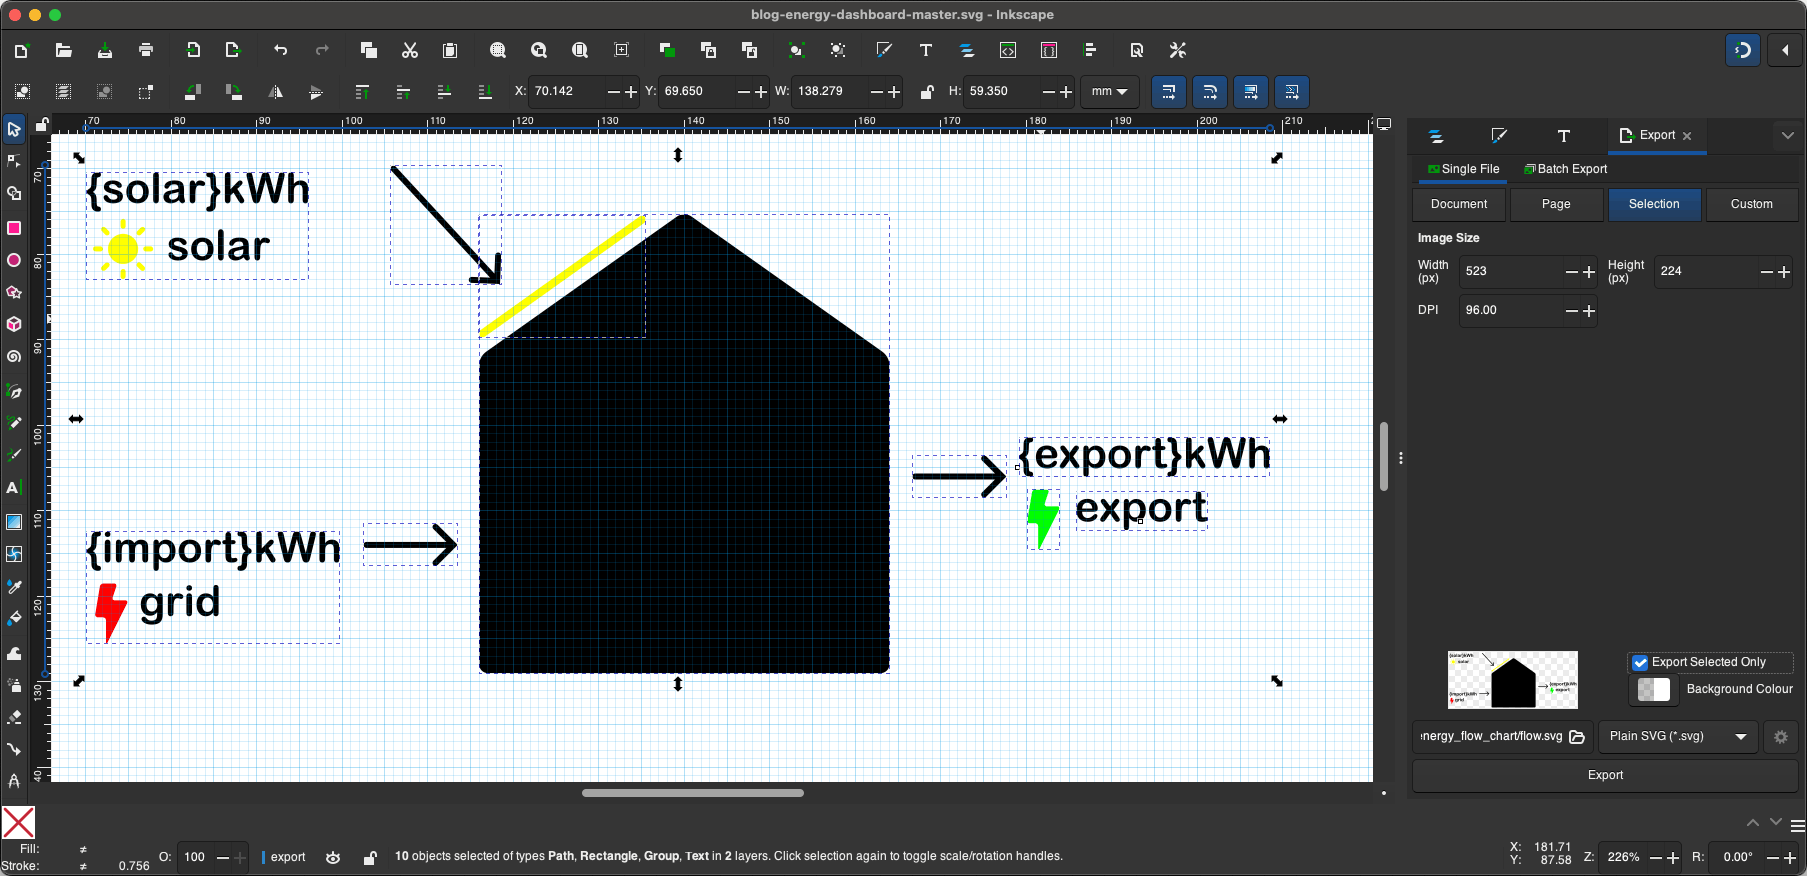Viewport: 1807px width, 876px height.
Task: Undo the last action
Action: 281,50
